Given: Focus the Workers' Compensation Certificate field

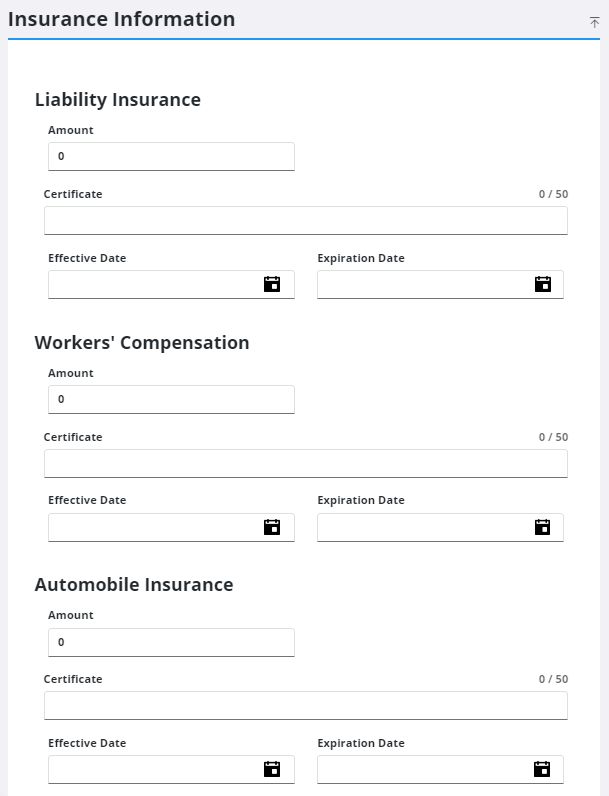Looking at the screenshot, I should point(306,463).
